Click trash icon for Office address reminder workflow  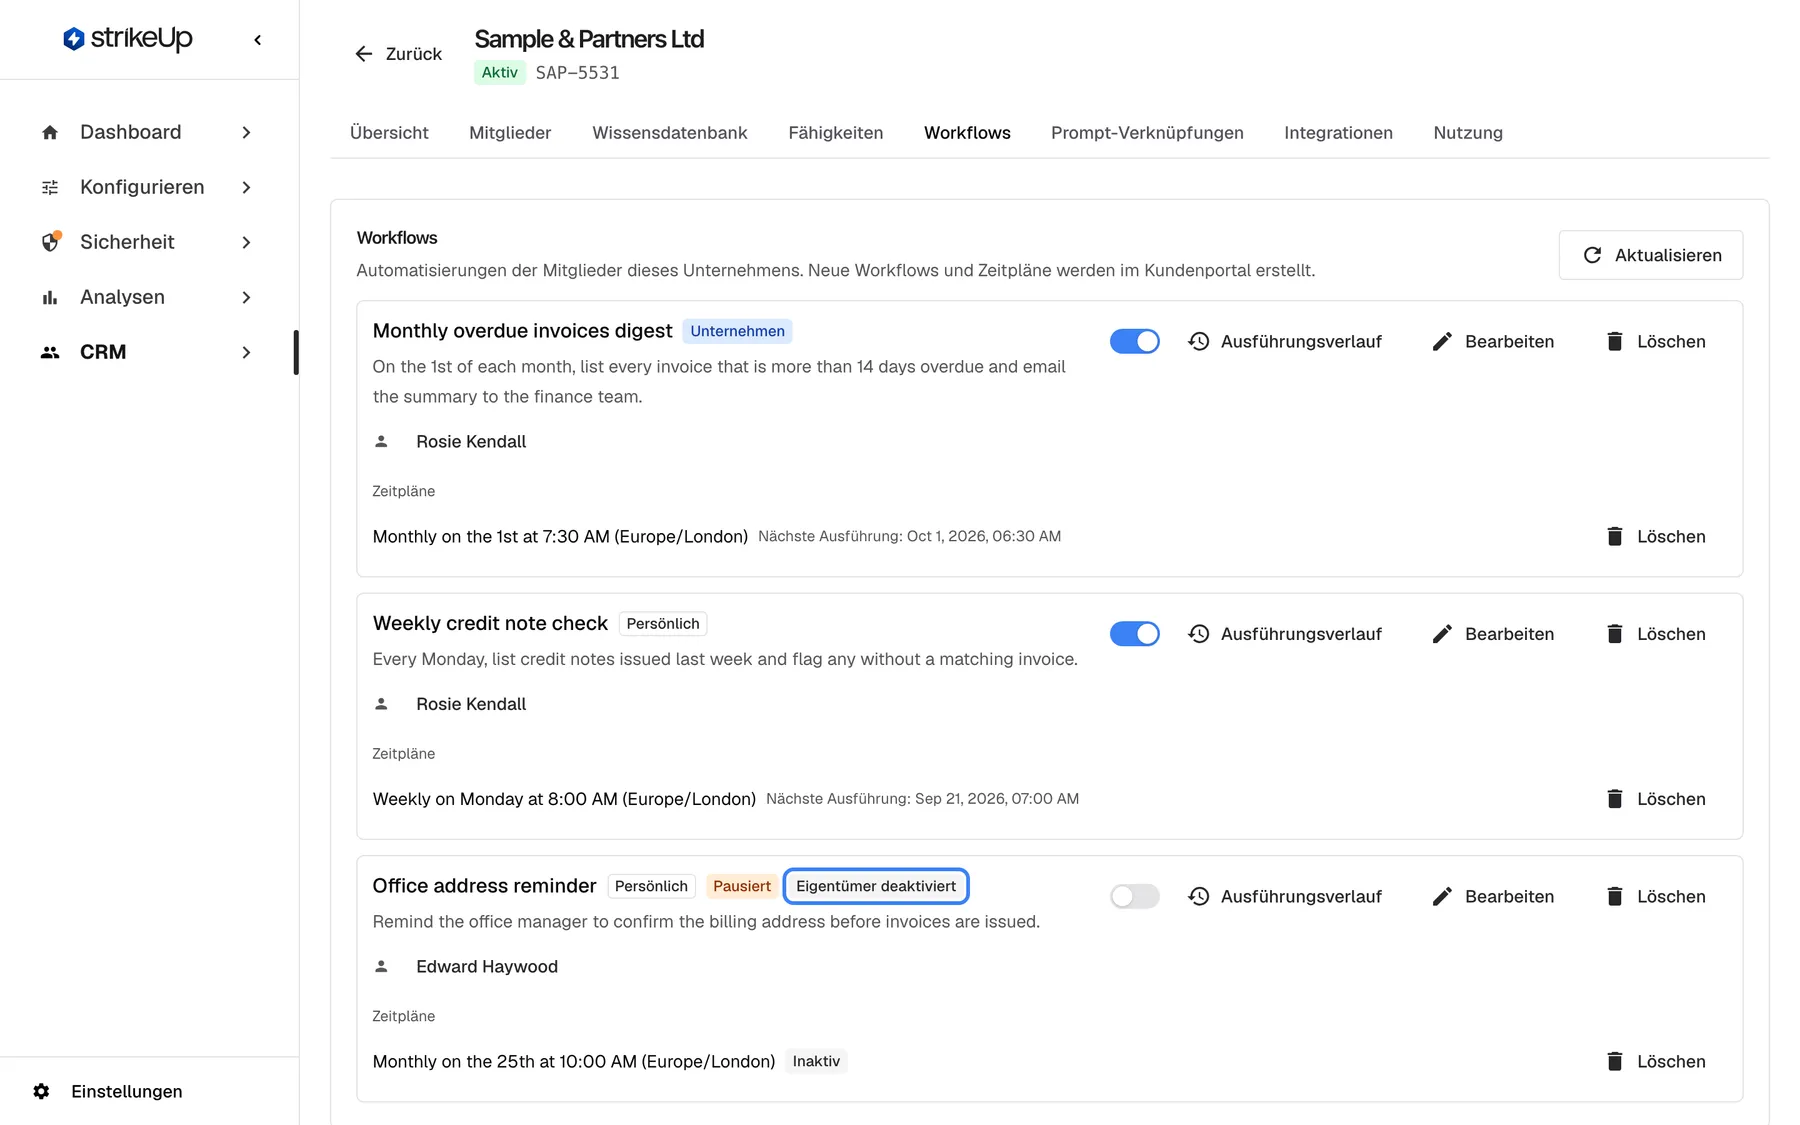point(1615,897)
